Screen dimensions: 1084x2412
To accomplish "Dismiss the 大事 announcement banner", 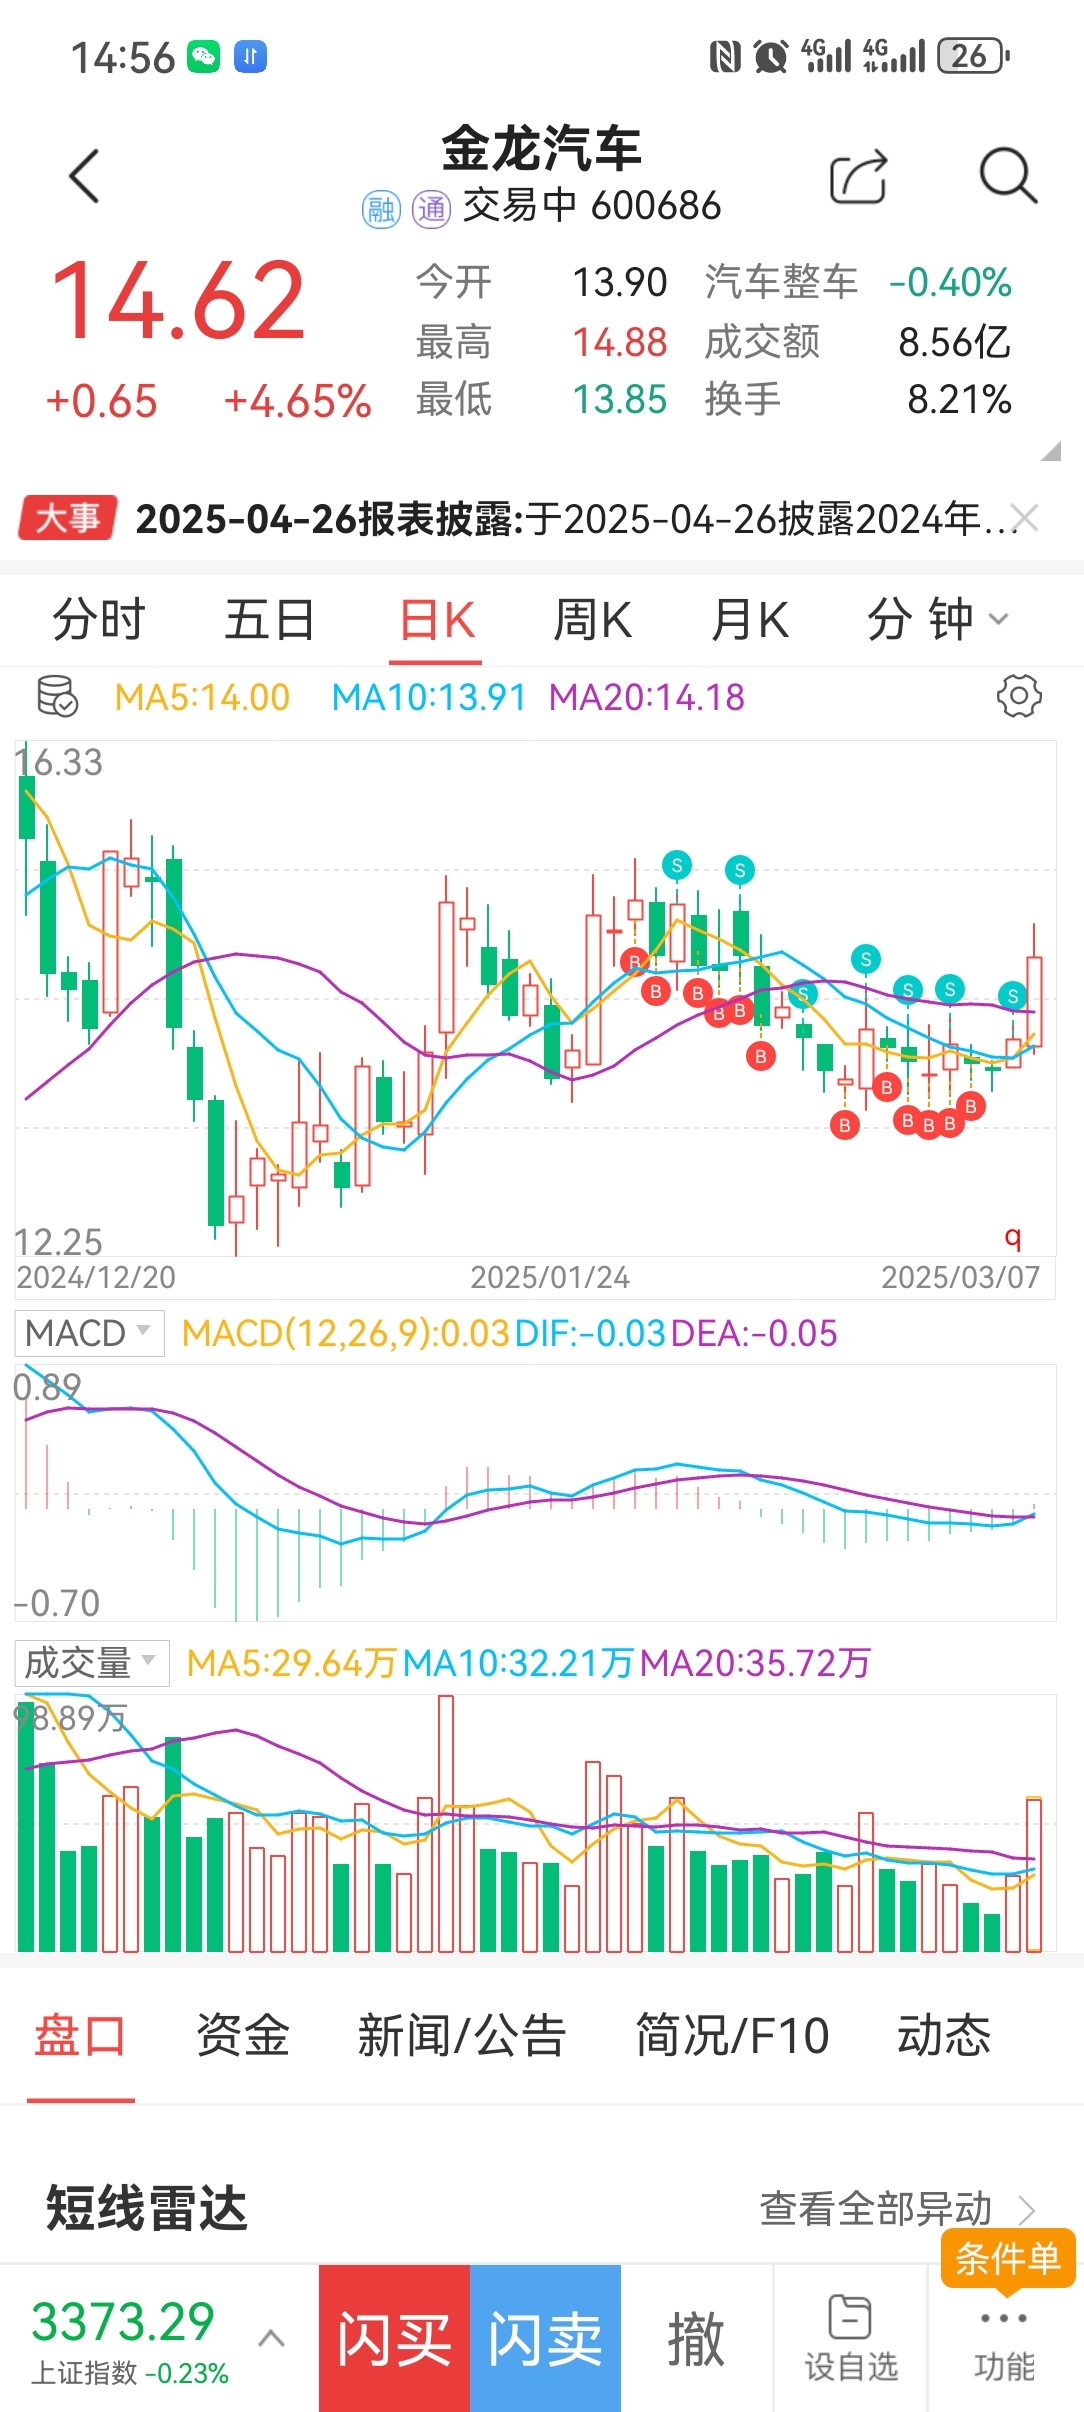I will [1024, 518].
